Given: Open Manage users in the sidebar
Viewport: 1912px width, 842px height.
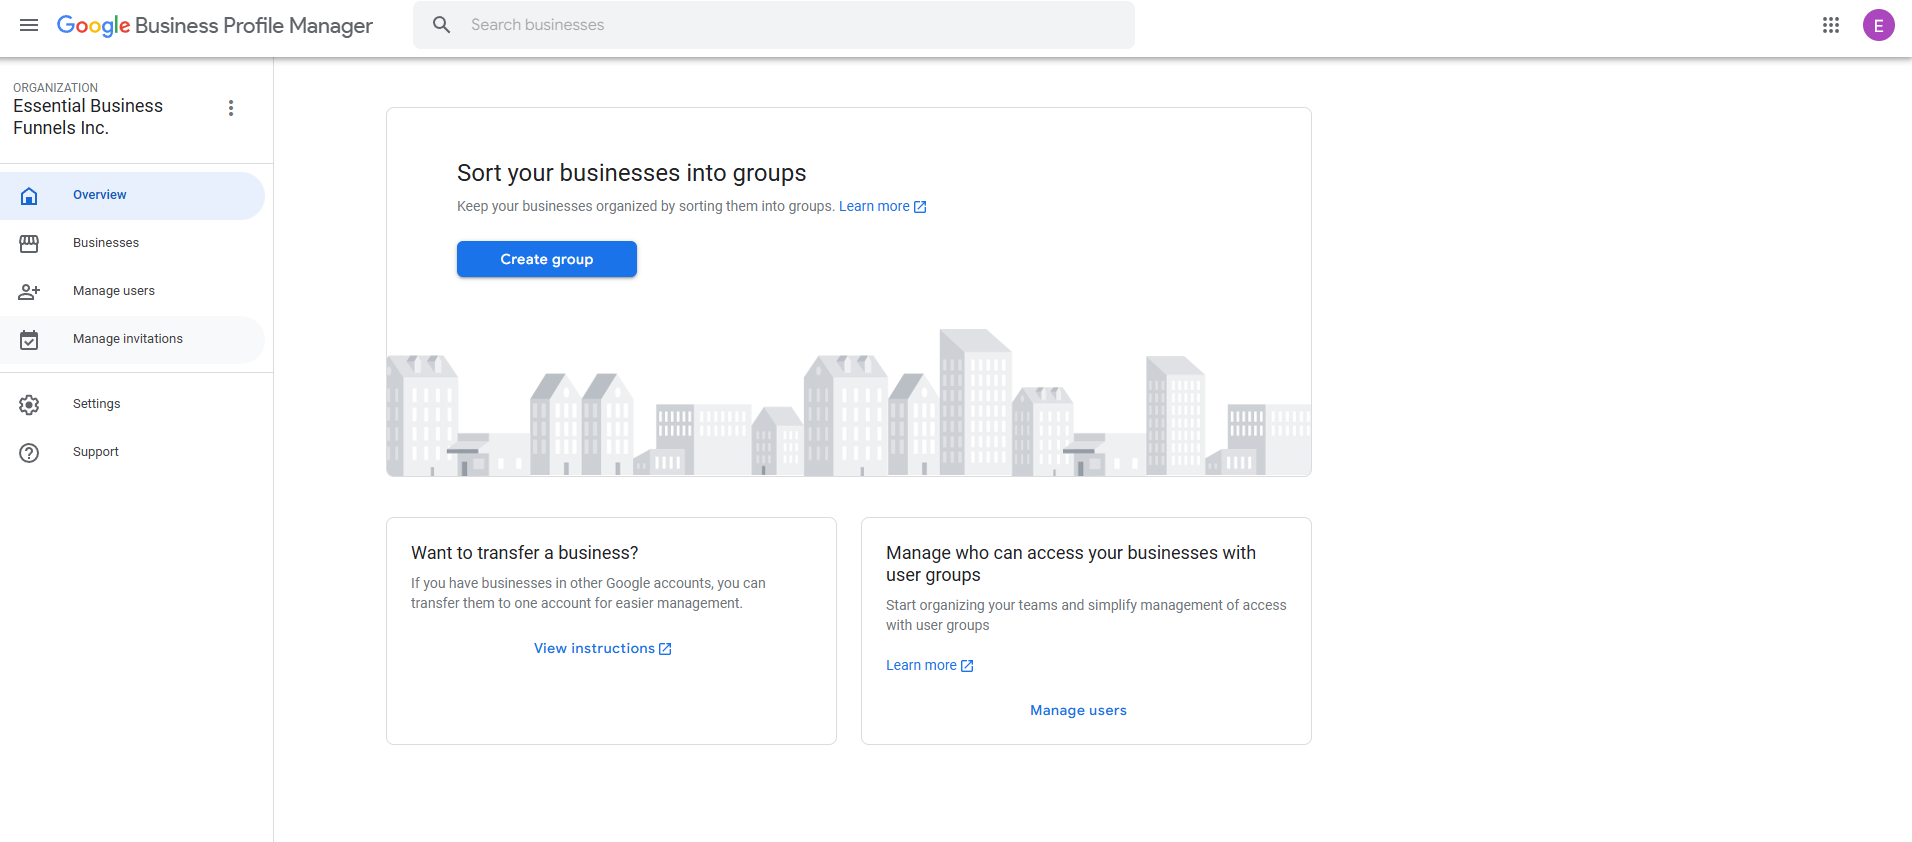Looking at the screenshot, I should 133,292.
